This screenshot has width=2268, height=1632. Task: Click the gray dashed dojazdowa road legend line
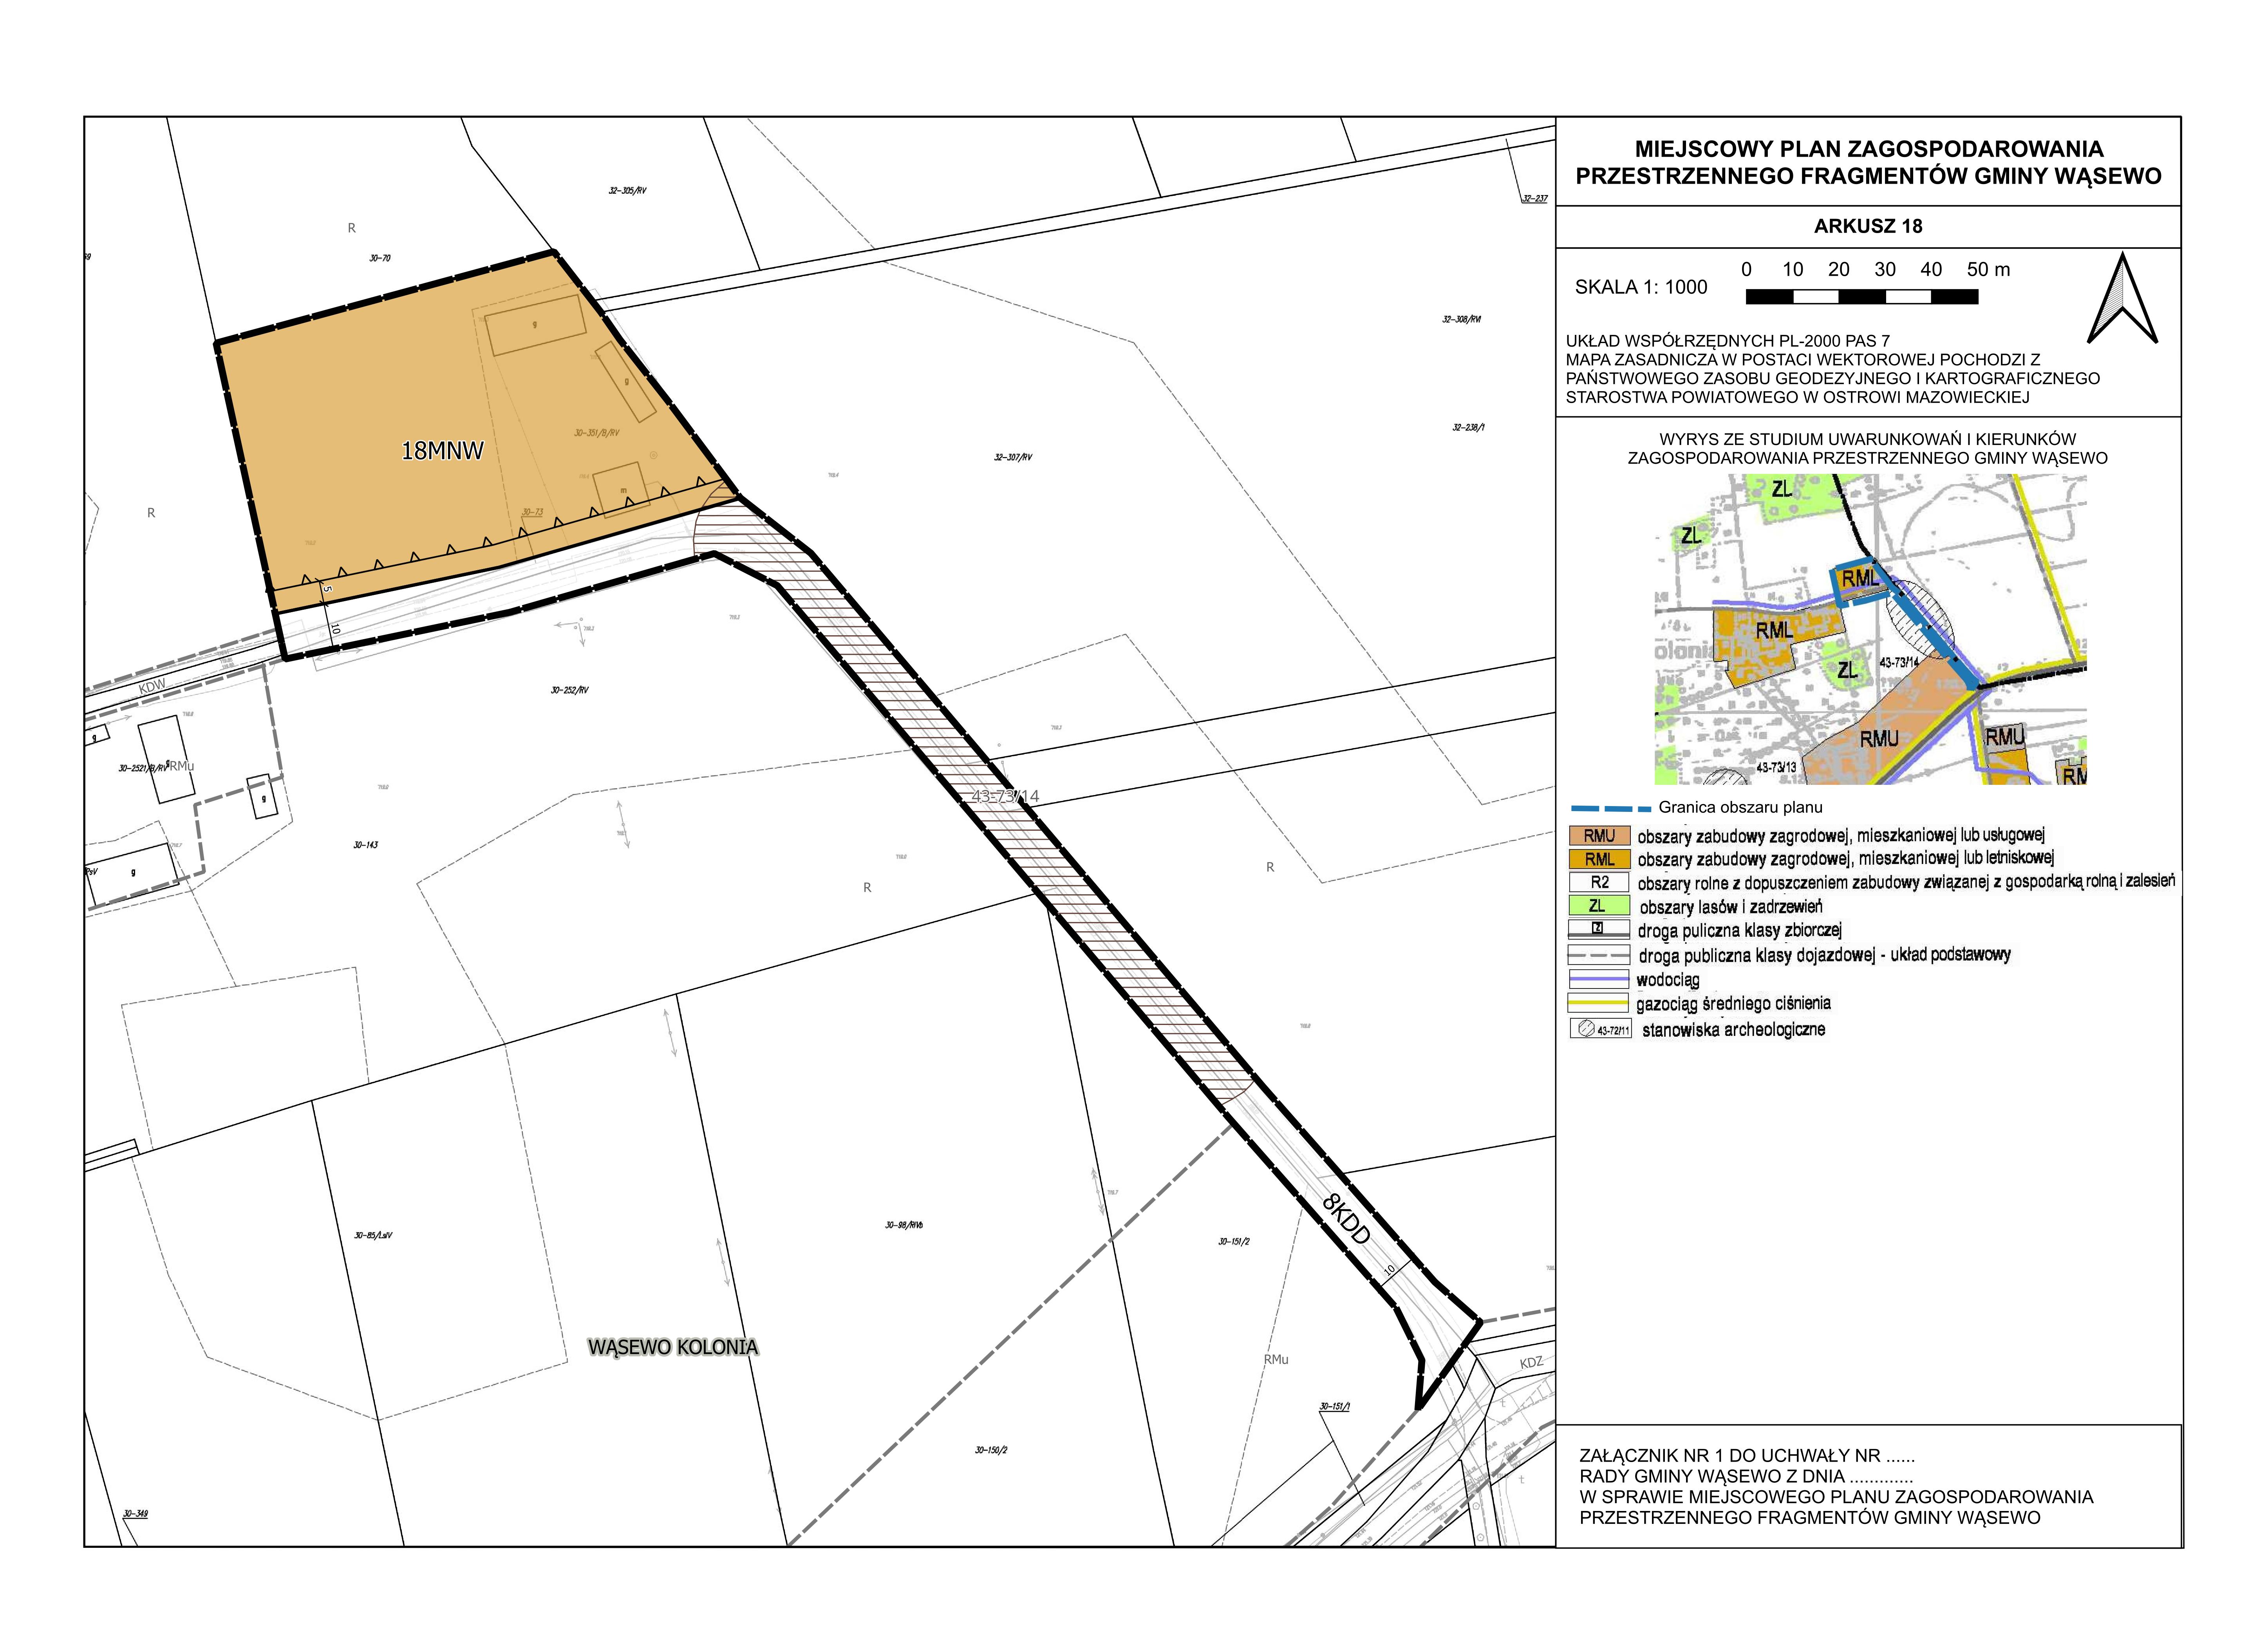point(1599,955)
